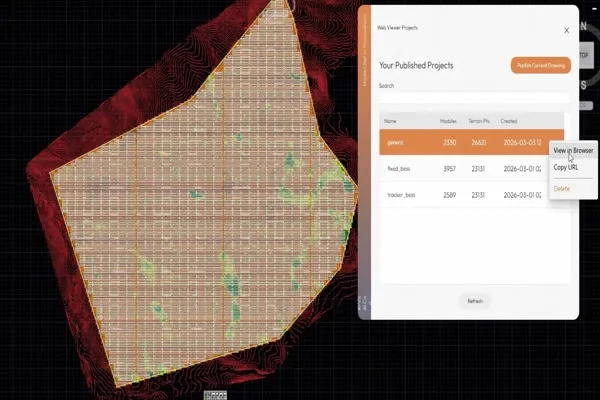Click modules value '3957' in fixed_bess row
Screen dimensions: 600x400
pyautogui.click(x=450, y=168)
